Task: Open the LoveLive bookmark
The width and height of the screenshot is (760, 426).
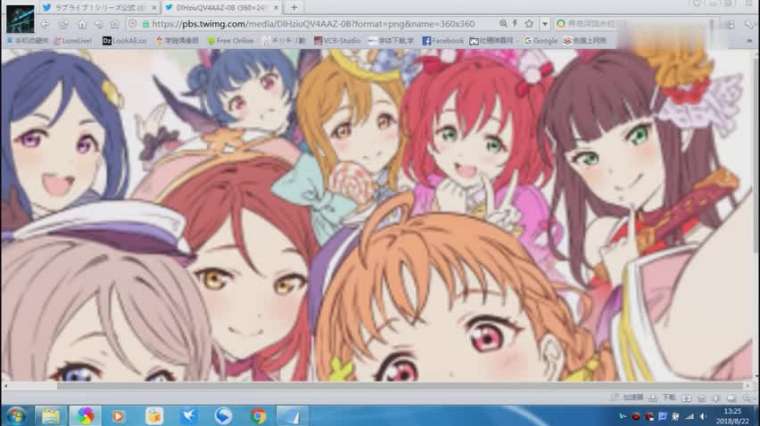Action: [73, 41]
